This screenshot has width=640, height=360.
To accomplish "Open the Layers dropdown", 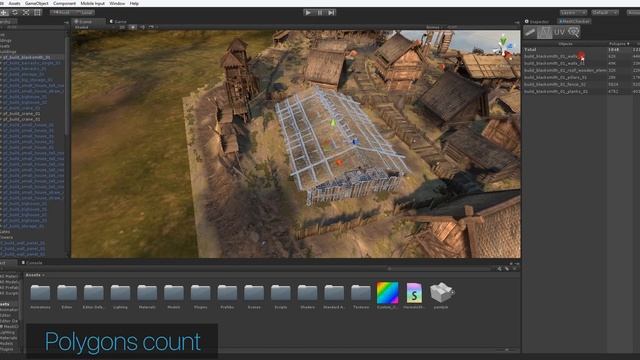I will tap(573, 13).
